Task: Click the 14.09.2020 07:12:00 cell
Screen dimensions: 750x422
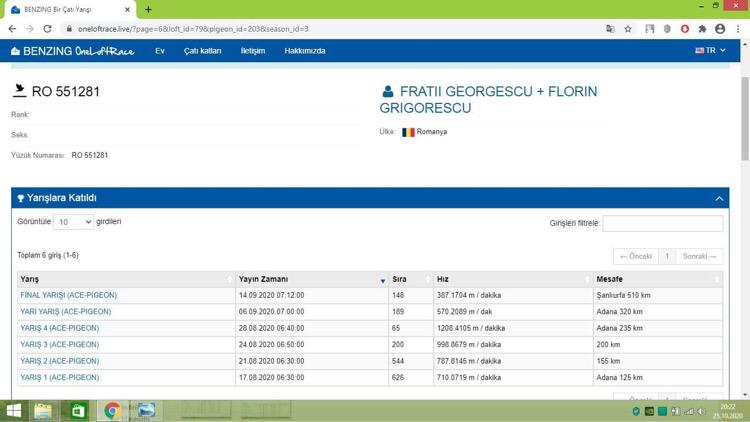Action: [312, 295]
